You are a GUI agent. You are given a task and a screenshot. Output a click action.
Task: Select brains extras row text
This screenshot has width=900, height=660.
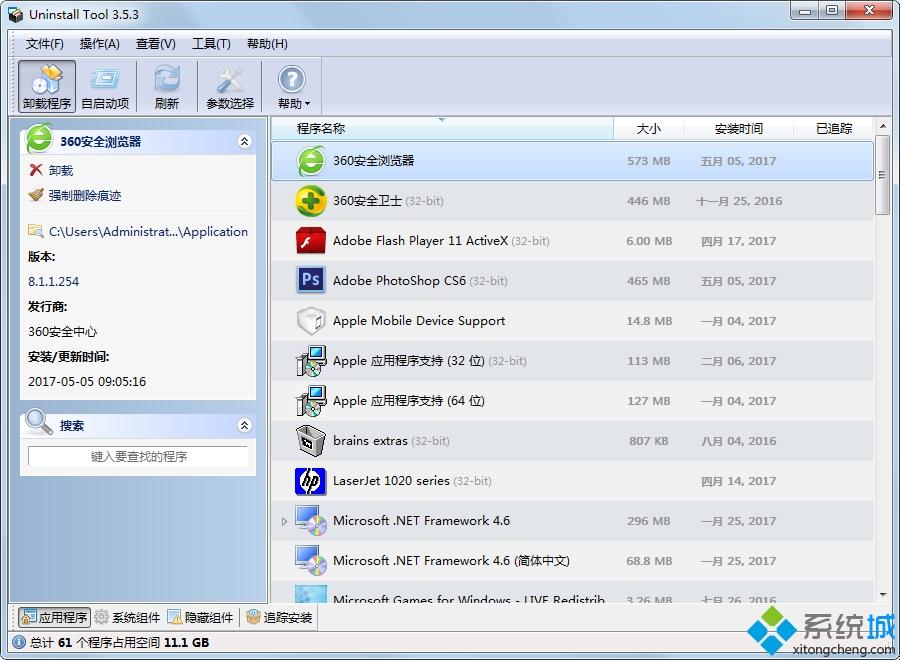(x=370, y=441)
